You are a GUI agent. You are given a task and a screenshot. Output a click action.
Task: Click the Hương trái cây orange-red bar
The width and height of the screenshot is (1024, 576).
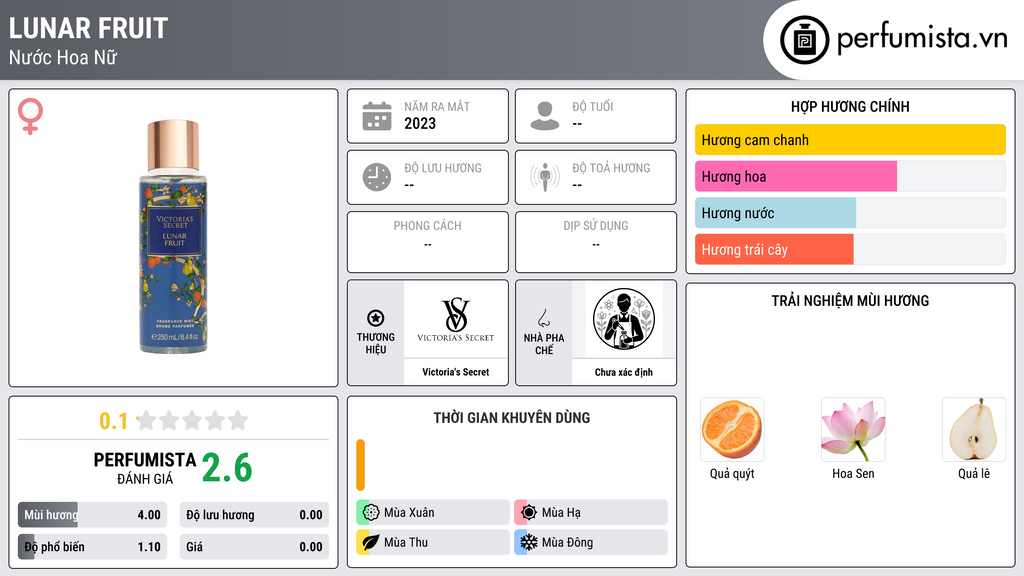(774, 249)
